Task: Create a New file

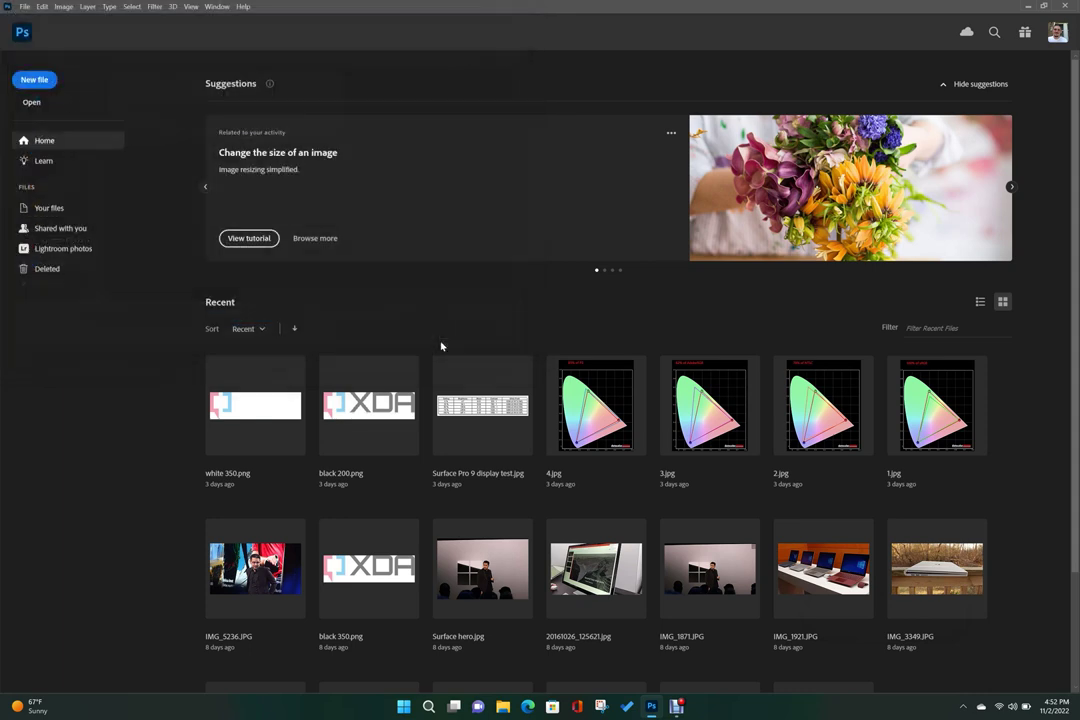Action: click(34, 80)
